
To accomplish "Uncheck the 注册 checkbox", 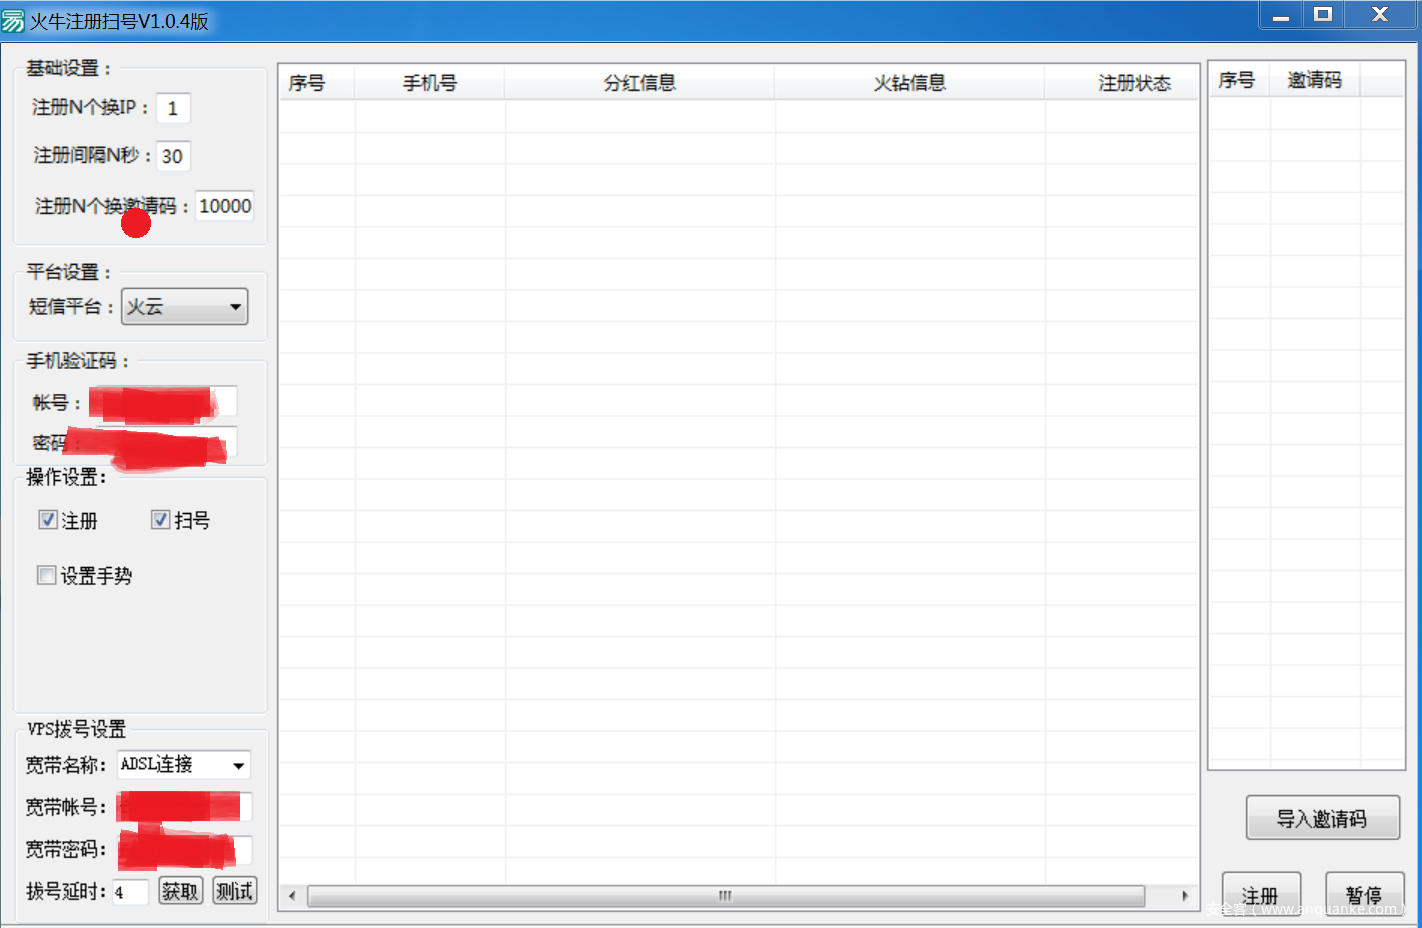I will (x=47, y=520).
